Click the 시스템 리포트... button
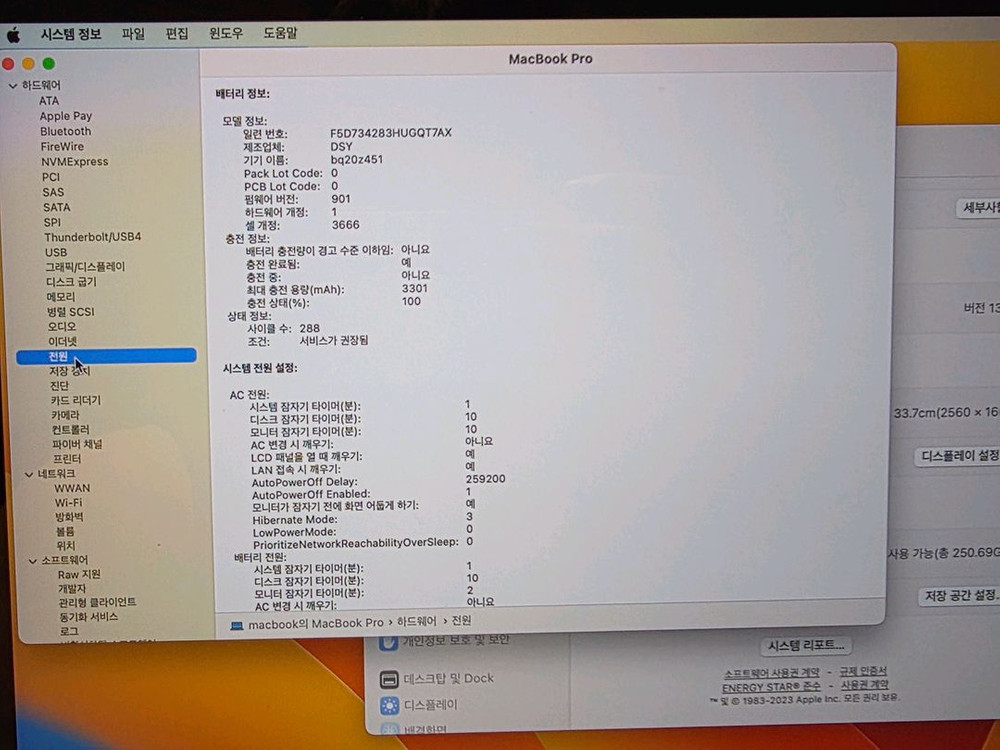Screen dimensions: 1000x750 (x=807, y=646)
